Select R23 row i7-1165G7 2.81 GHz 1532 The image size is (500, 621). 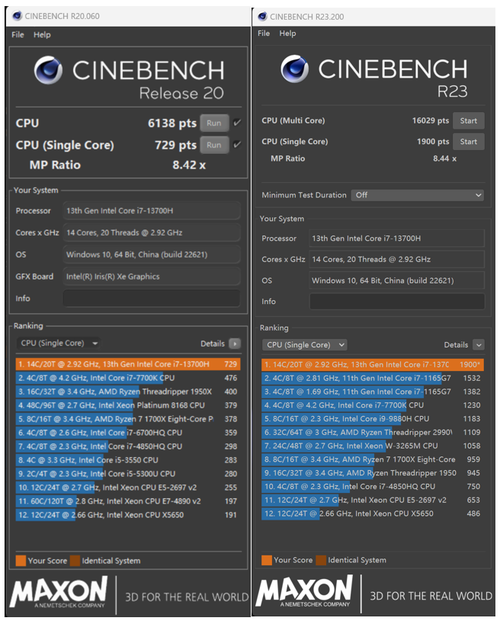pos(373,378)
